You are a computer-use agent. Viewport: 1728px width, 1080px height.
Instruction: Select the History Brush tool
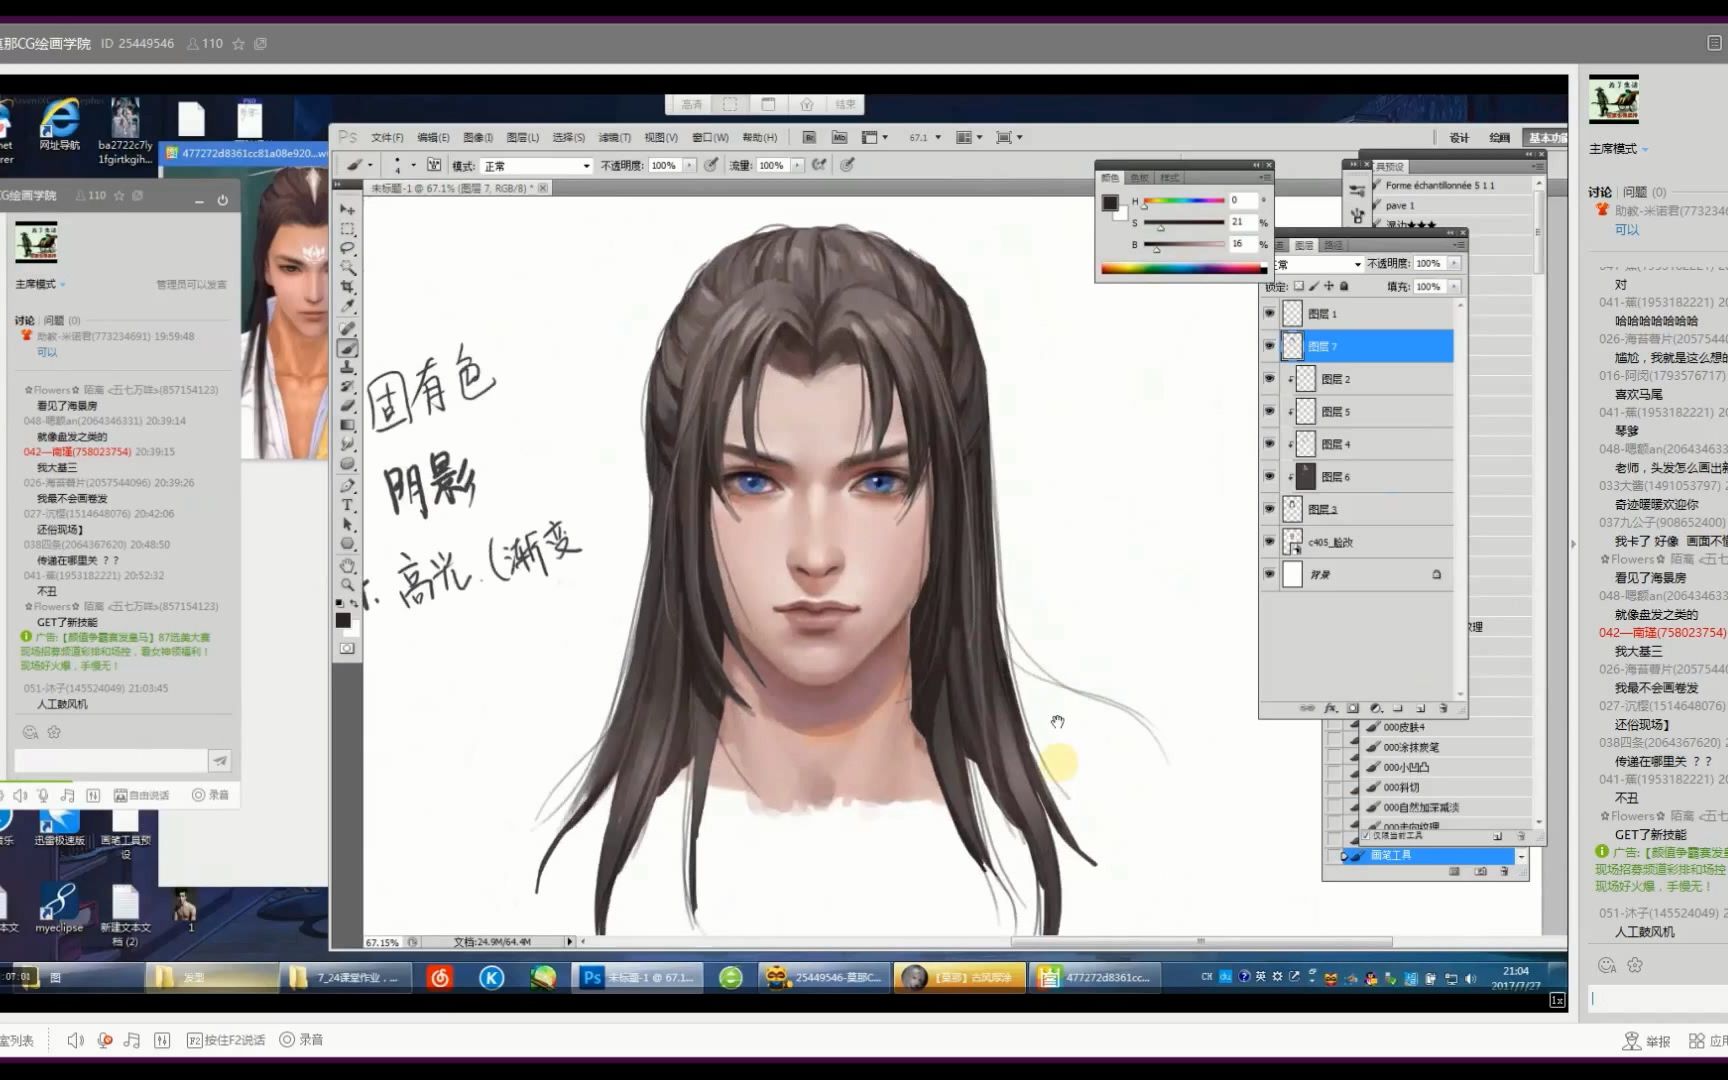click(347, 386)
